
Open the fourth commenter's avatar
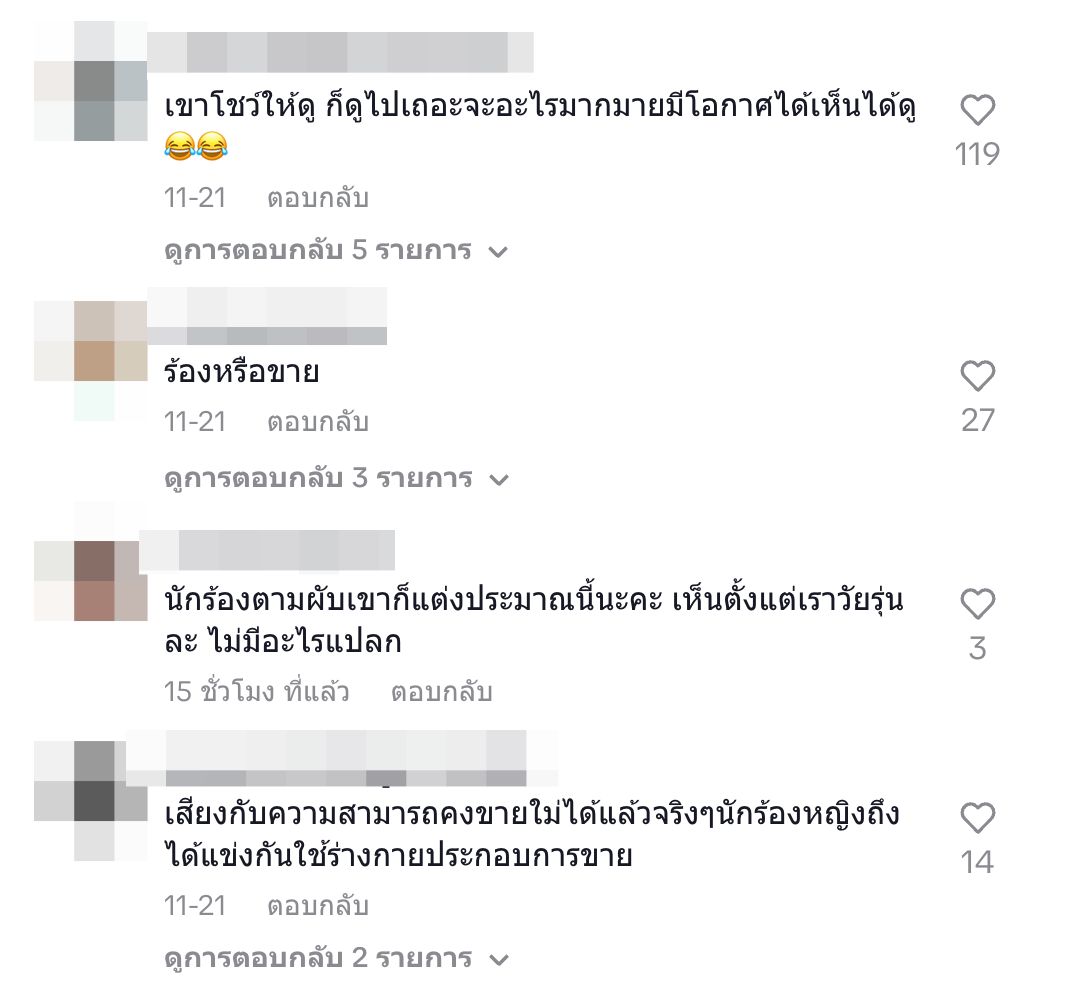[91, 801]
